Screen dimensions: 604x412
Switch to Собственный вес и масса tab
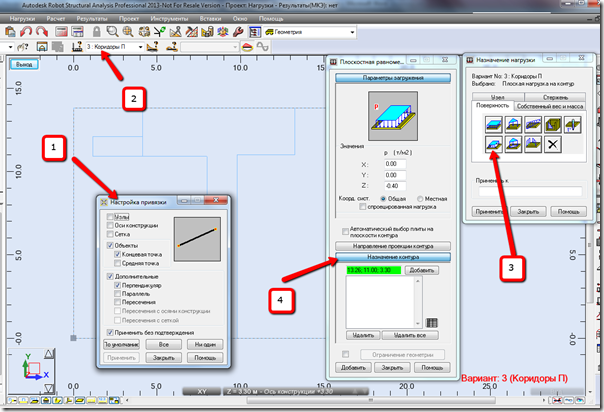coord(550,106)
